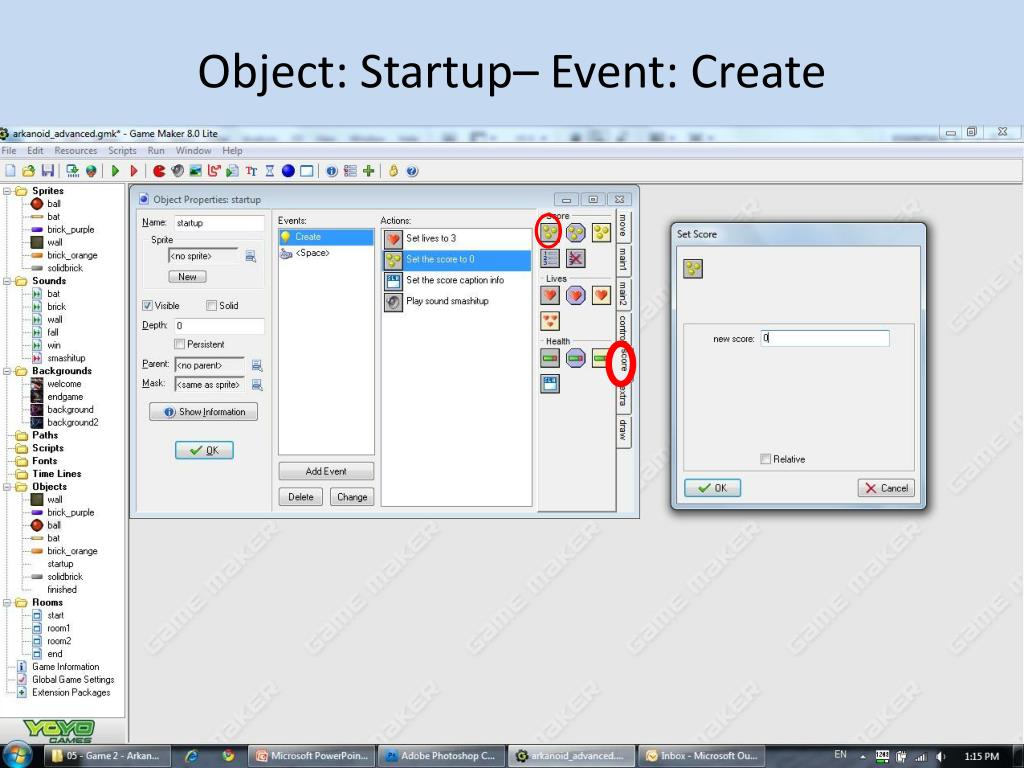
Task: Select the Set Lives heart action icon
Action: [x=550, y=295]
